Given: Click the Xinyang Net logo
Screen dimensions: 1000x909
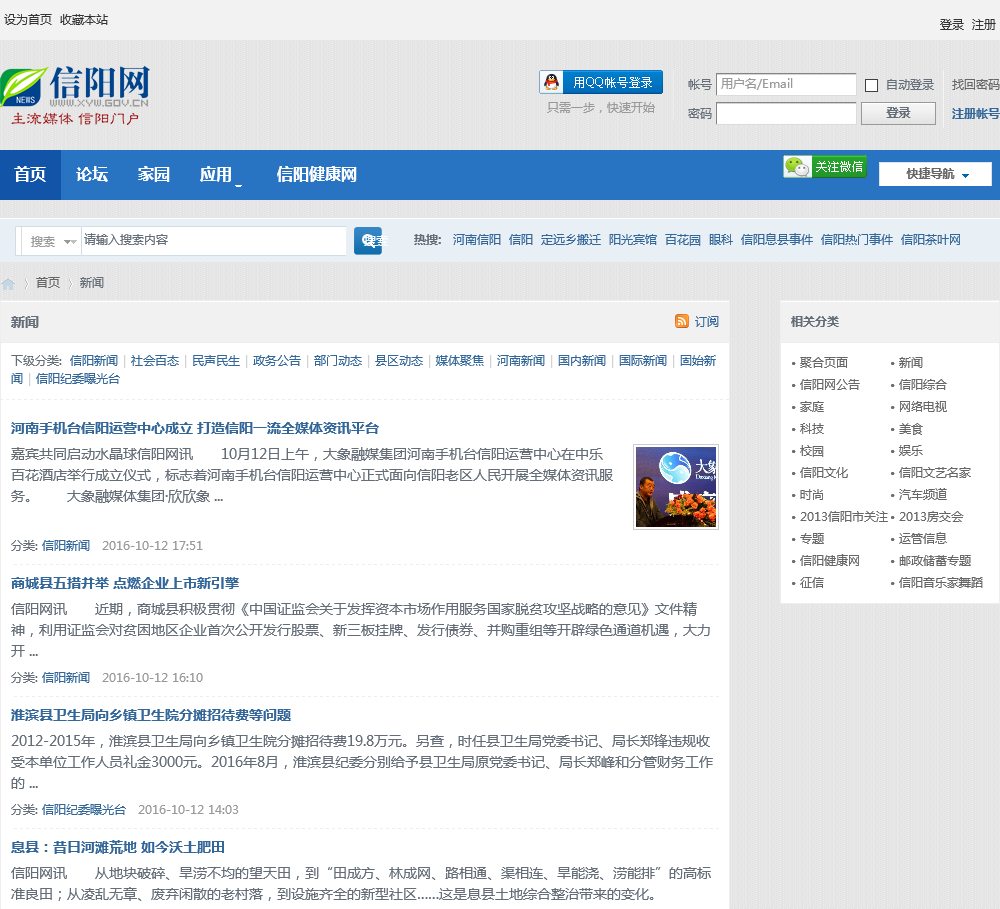Looking at the screenshot, I should pos(75,95).
